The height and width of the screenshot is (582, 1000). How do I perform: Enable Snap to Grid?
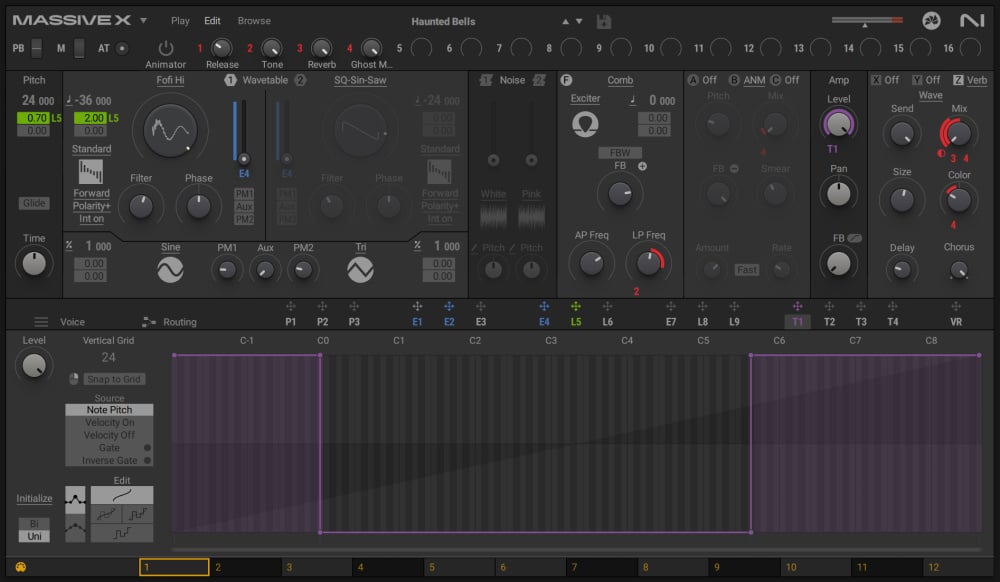pyautogui.click(x=114, y=379)
